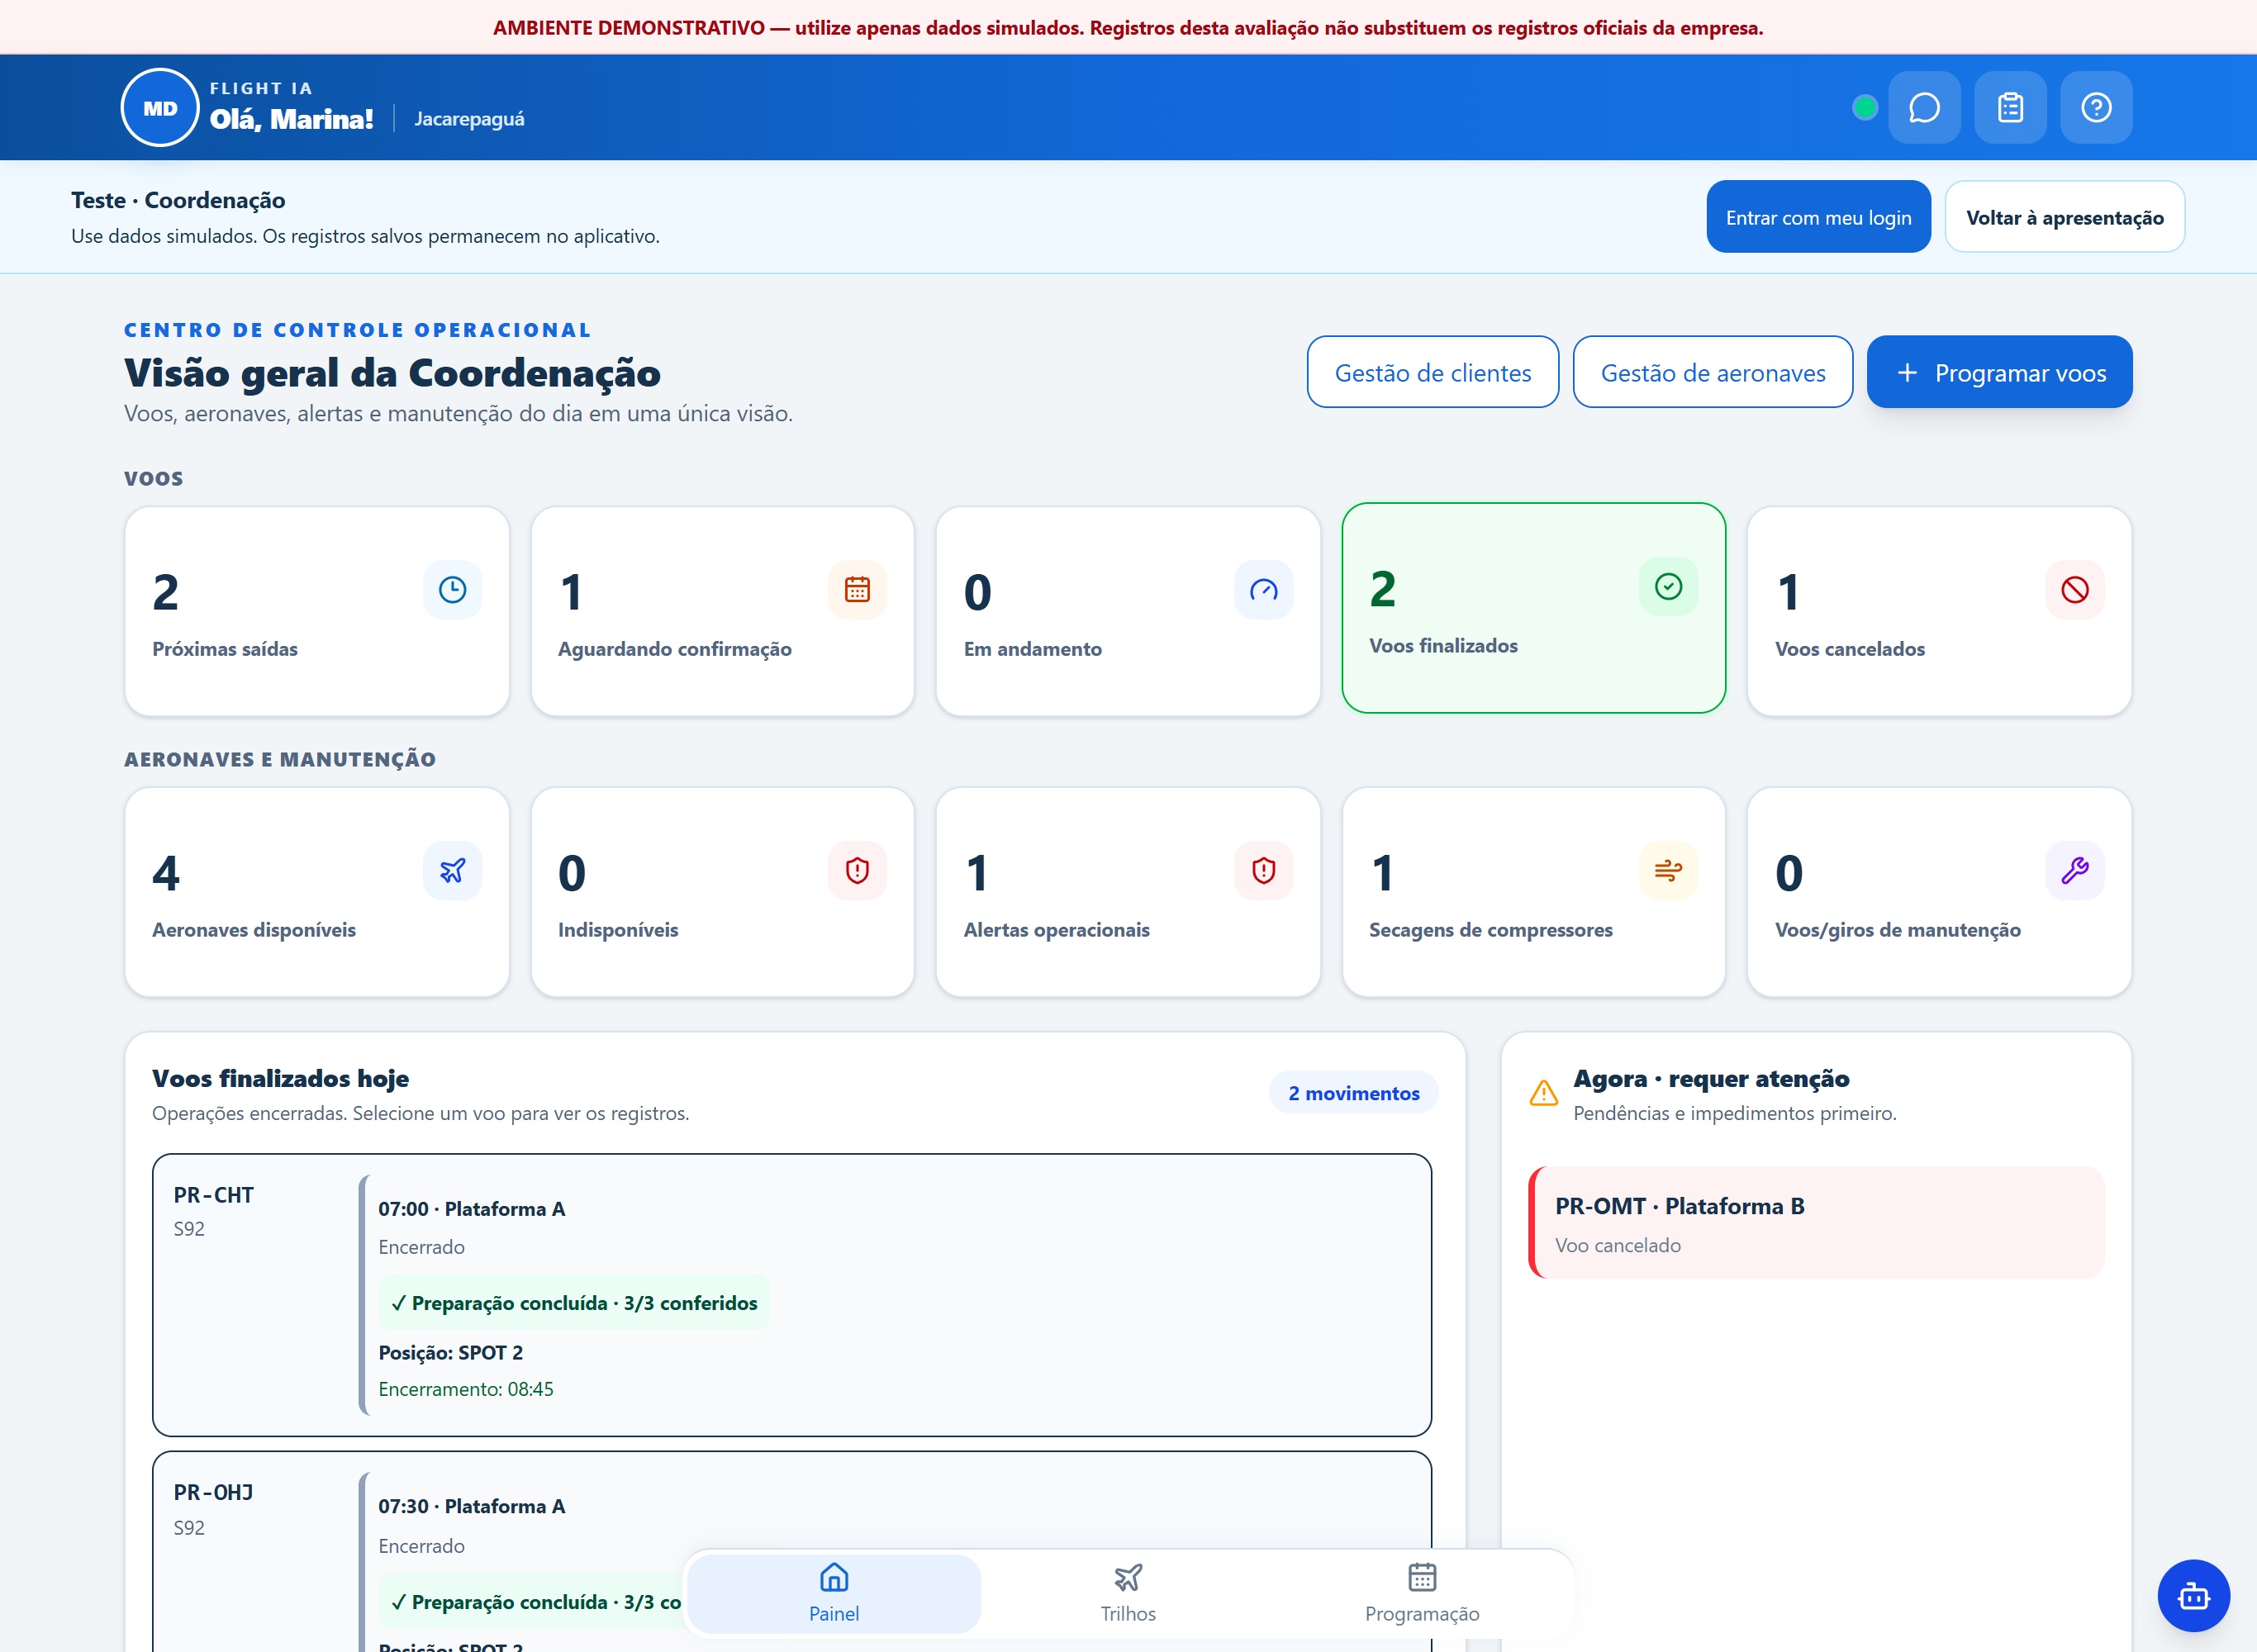Open the floating robot assistant button
Screen dimensions: 2257x1652
coord(2193,1596)
